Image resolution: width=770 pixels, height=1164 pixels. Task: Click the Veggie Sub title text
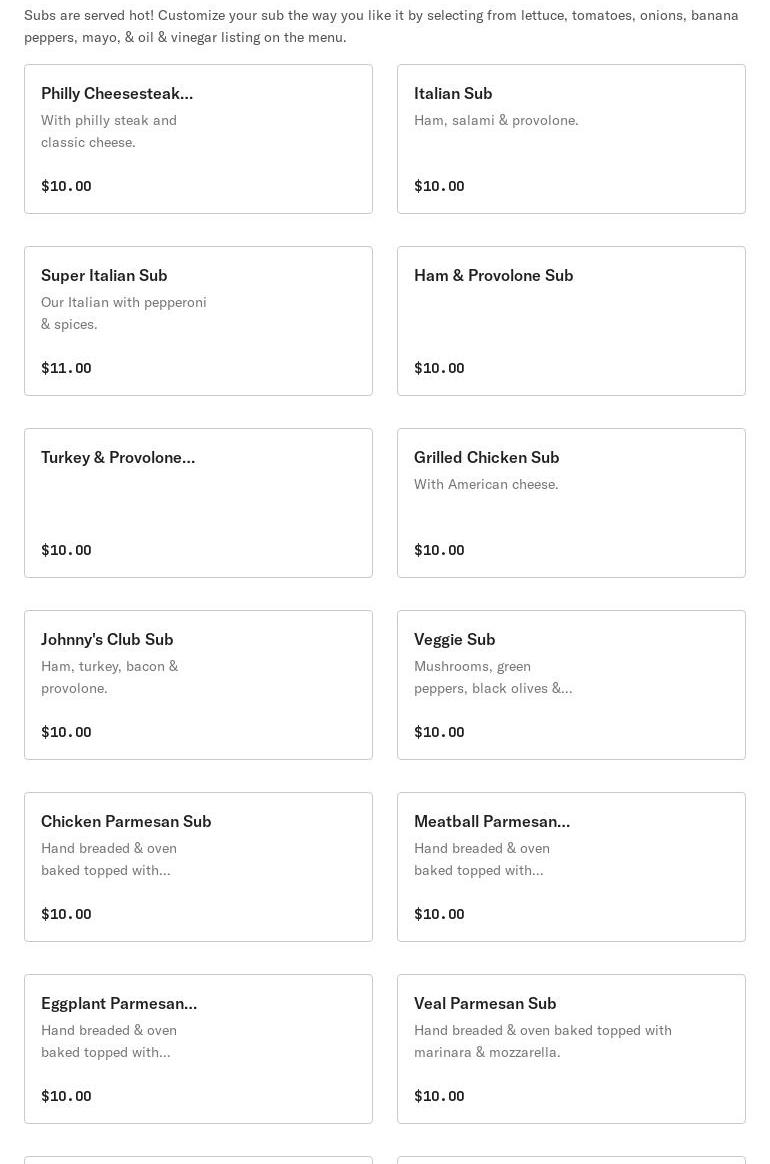(x=454, y=639)
